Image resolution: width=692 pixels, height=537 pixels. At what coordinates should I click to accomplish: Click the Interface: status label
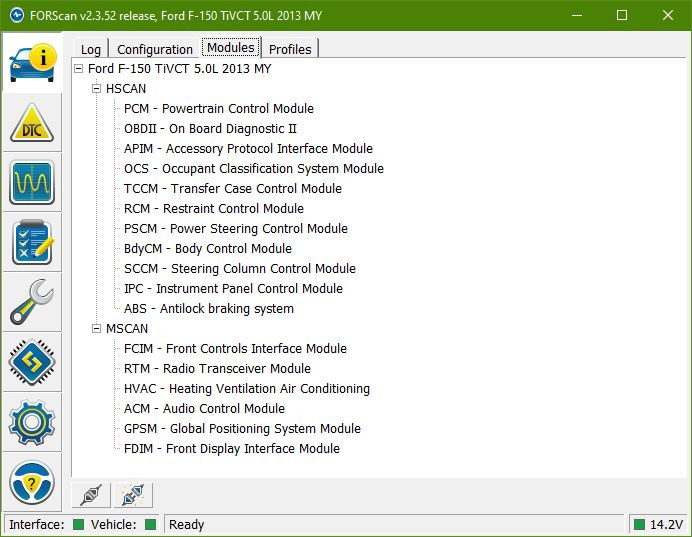[x=37, y=525]
